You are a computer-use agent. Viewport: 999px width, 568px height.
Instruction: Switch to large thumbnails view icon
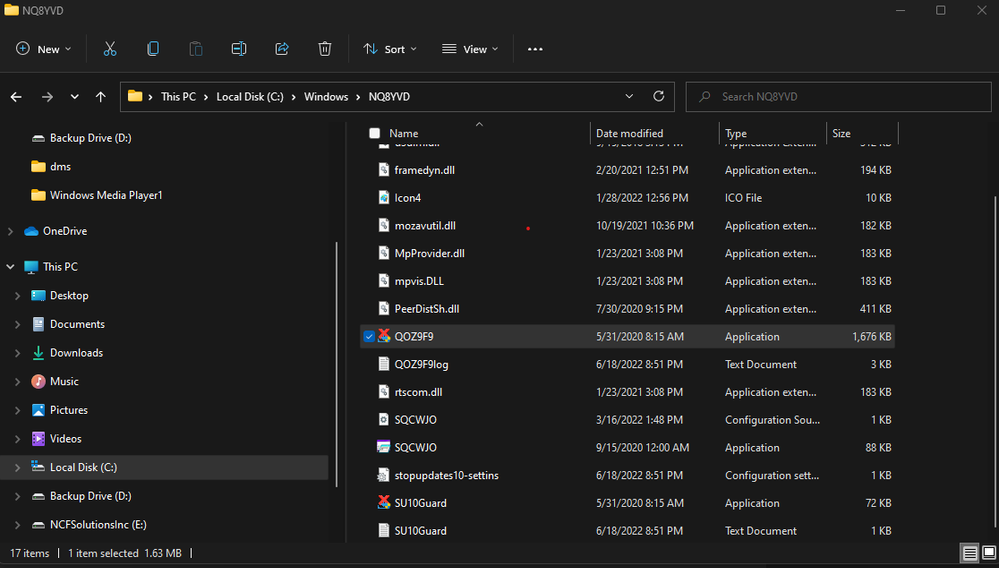point(988,553)
